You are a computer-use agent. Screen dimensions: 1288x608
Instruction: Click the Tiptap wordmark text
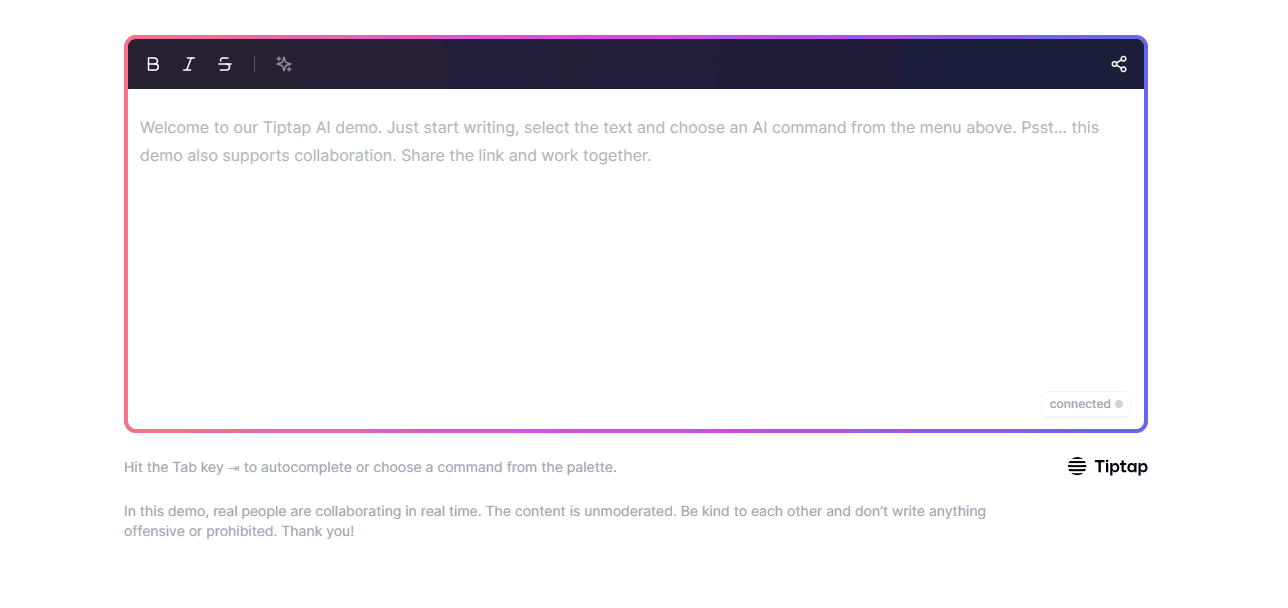[1120, 466]
